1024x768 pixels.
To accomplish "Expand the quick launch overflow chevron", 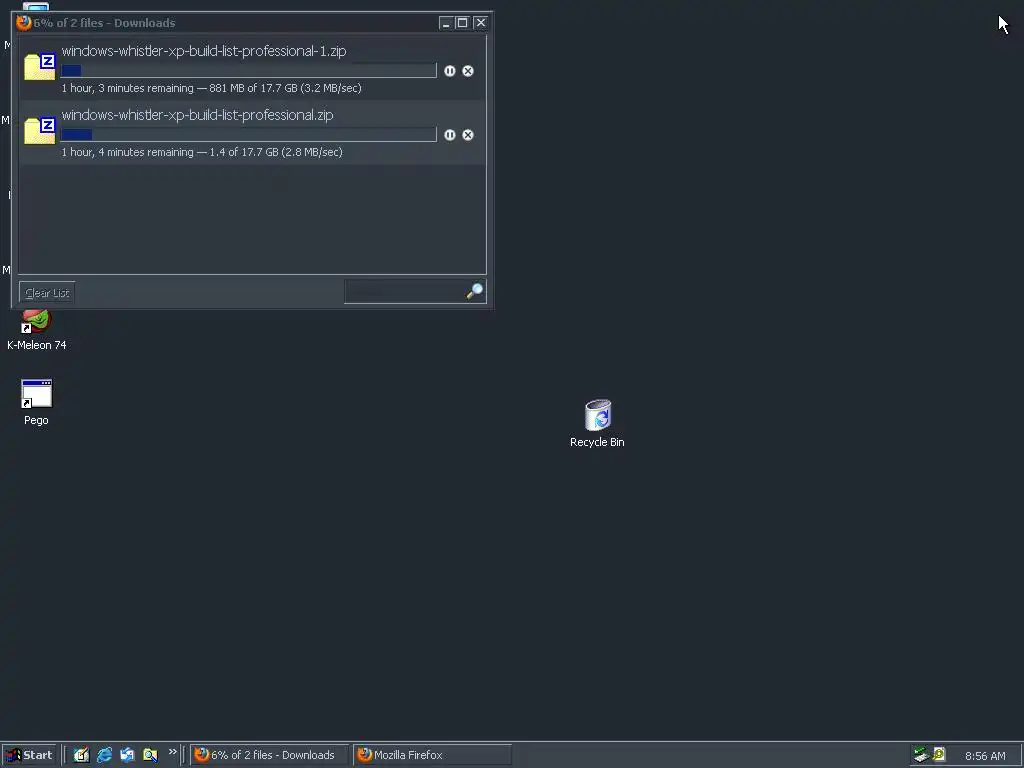I will pos(172,752).
